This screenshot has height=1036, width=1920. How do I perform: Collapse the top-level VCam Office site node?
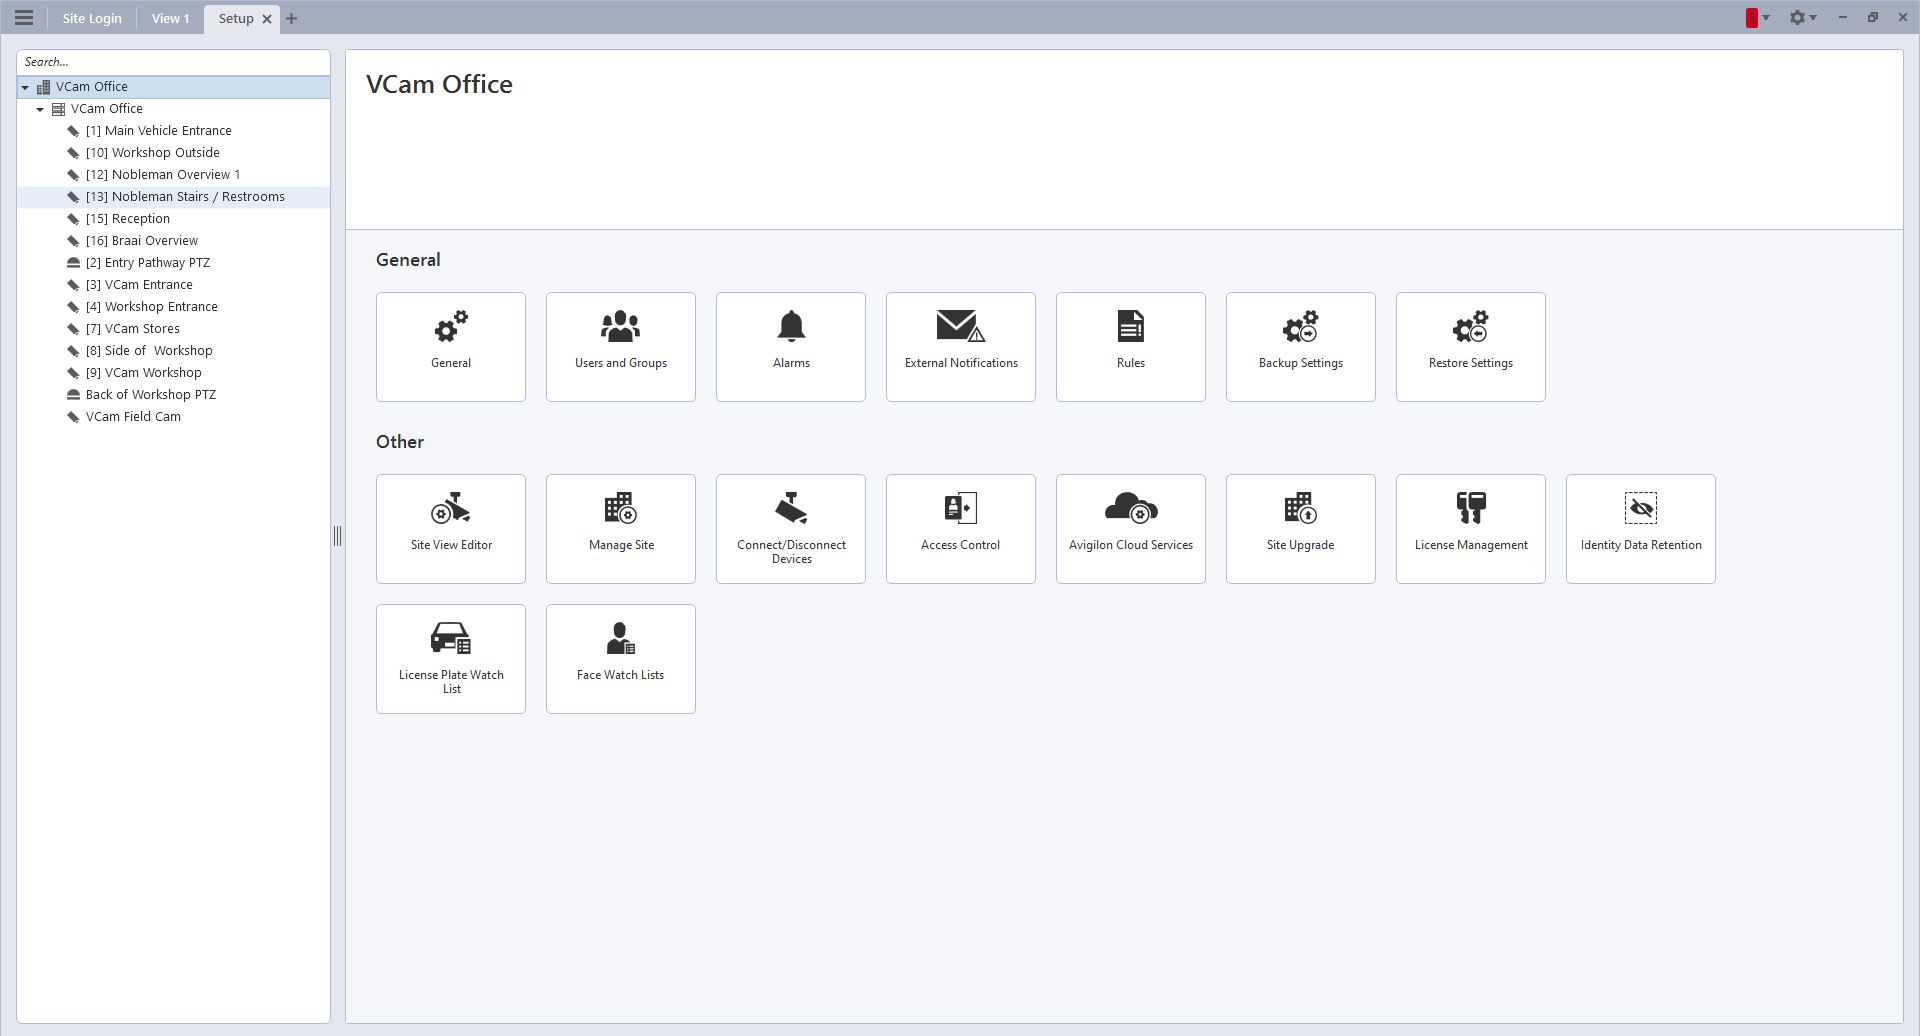click(x=25, y=87)
